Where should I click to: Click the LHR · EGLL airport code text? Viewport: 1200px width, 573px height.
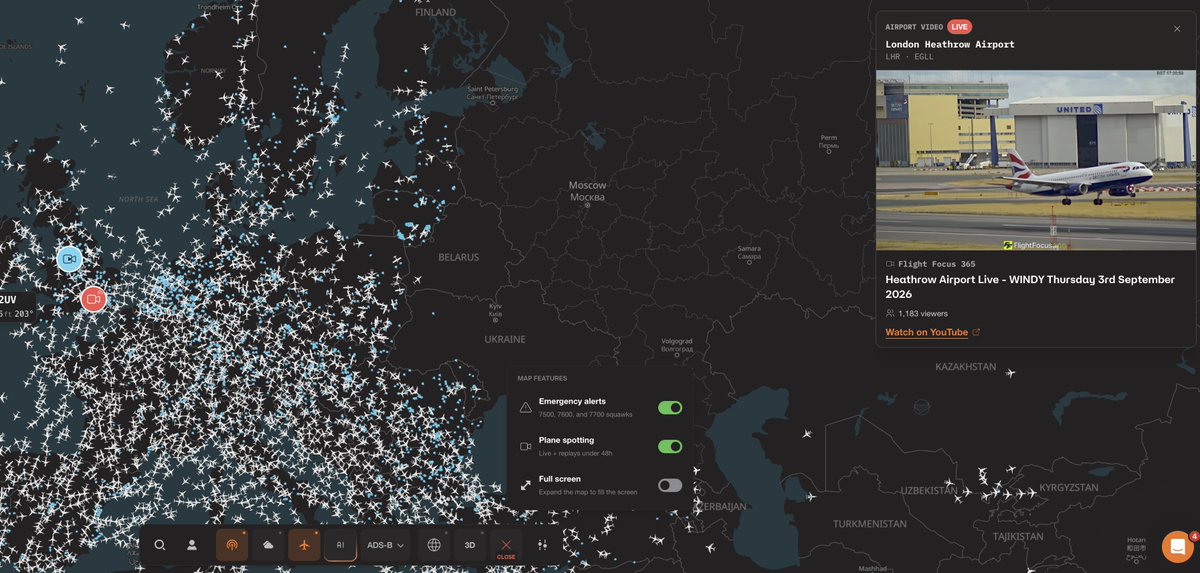tap(909, 57)
